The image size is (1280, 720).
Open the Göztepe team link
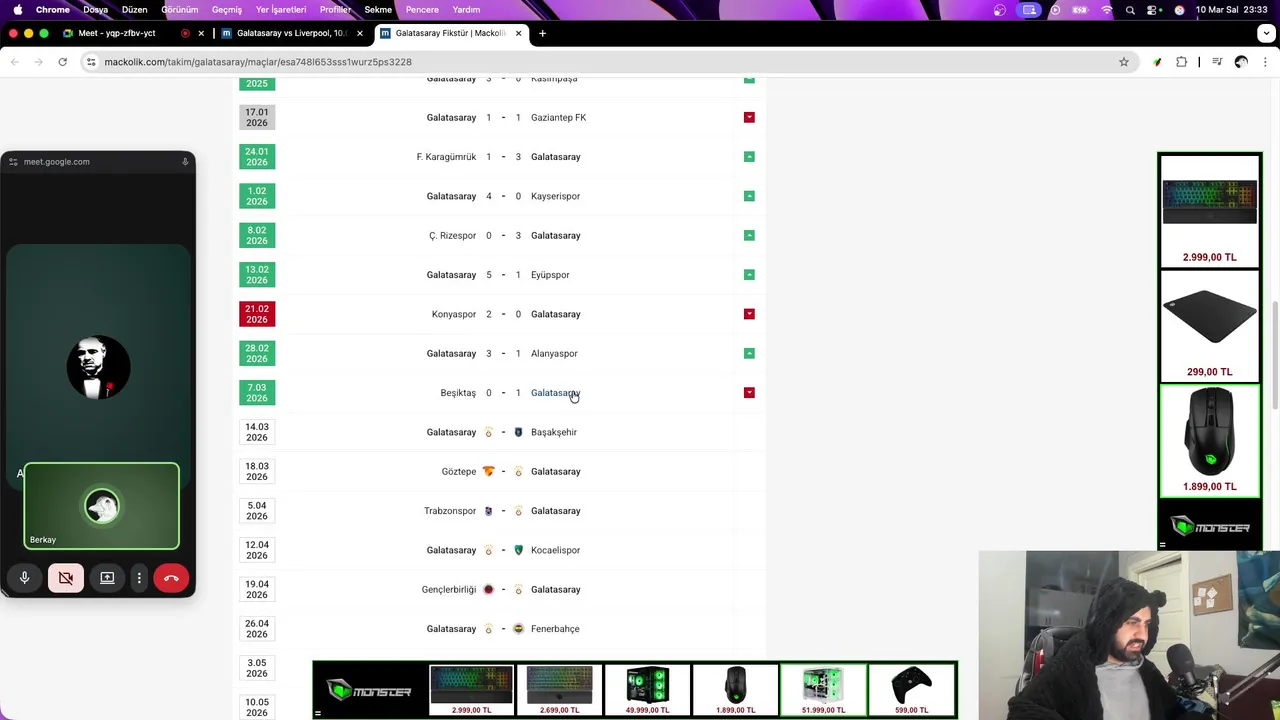click(459, 472)
